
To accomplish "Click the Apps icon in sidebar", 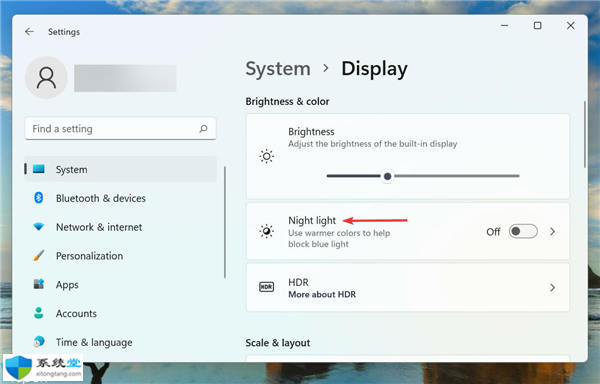I will tap(39, 284).
